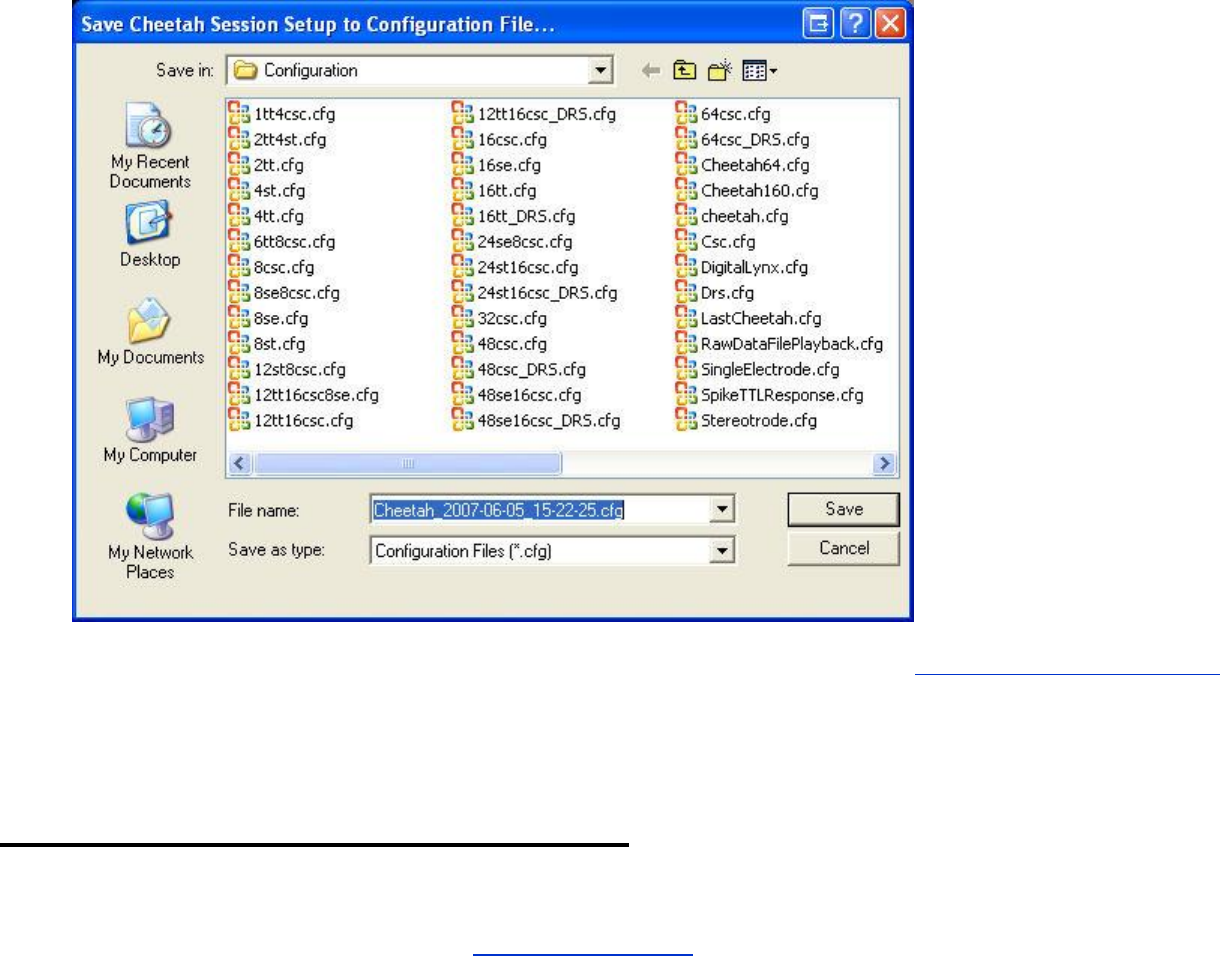
Task: Select file 16csc.cfg
Action: click(501, 140)
